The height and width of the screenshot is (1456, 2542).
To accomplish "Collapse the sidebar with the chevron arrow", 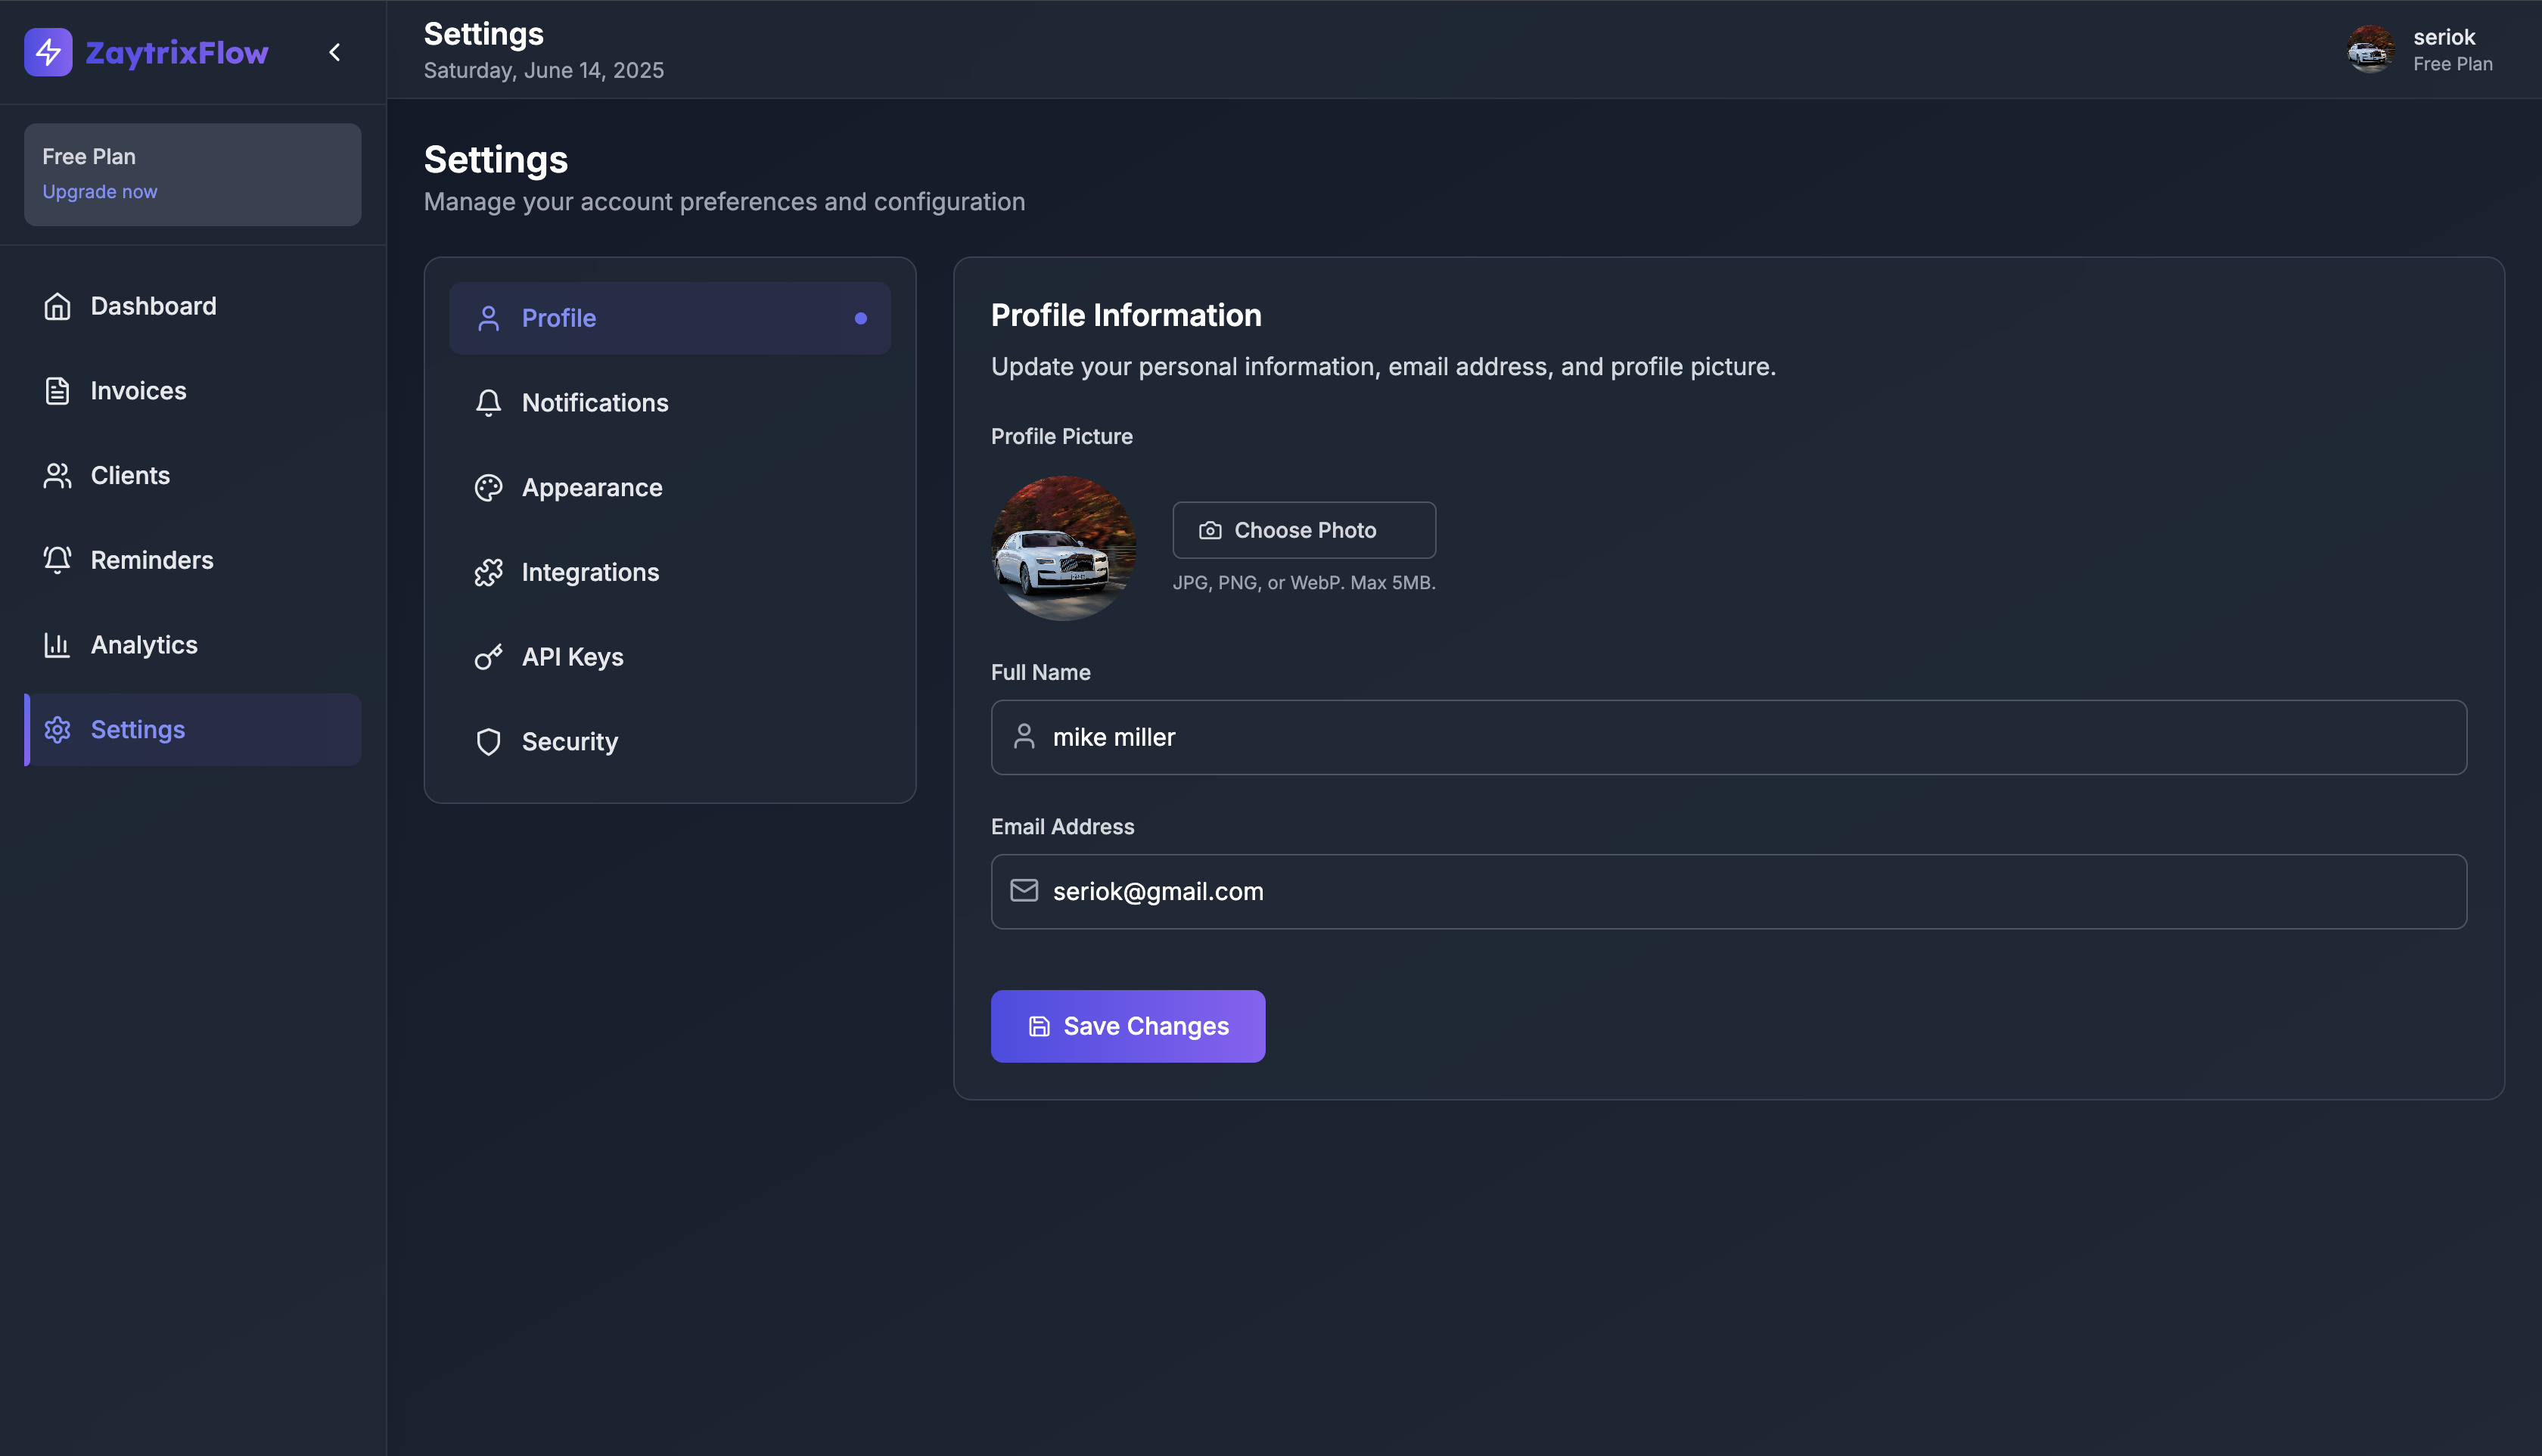I will (x=335, y=52).
